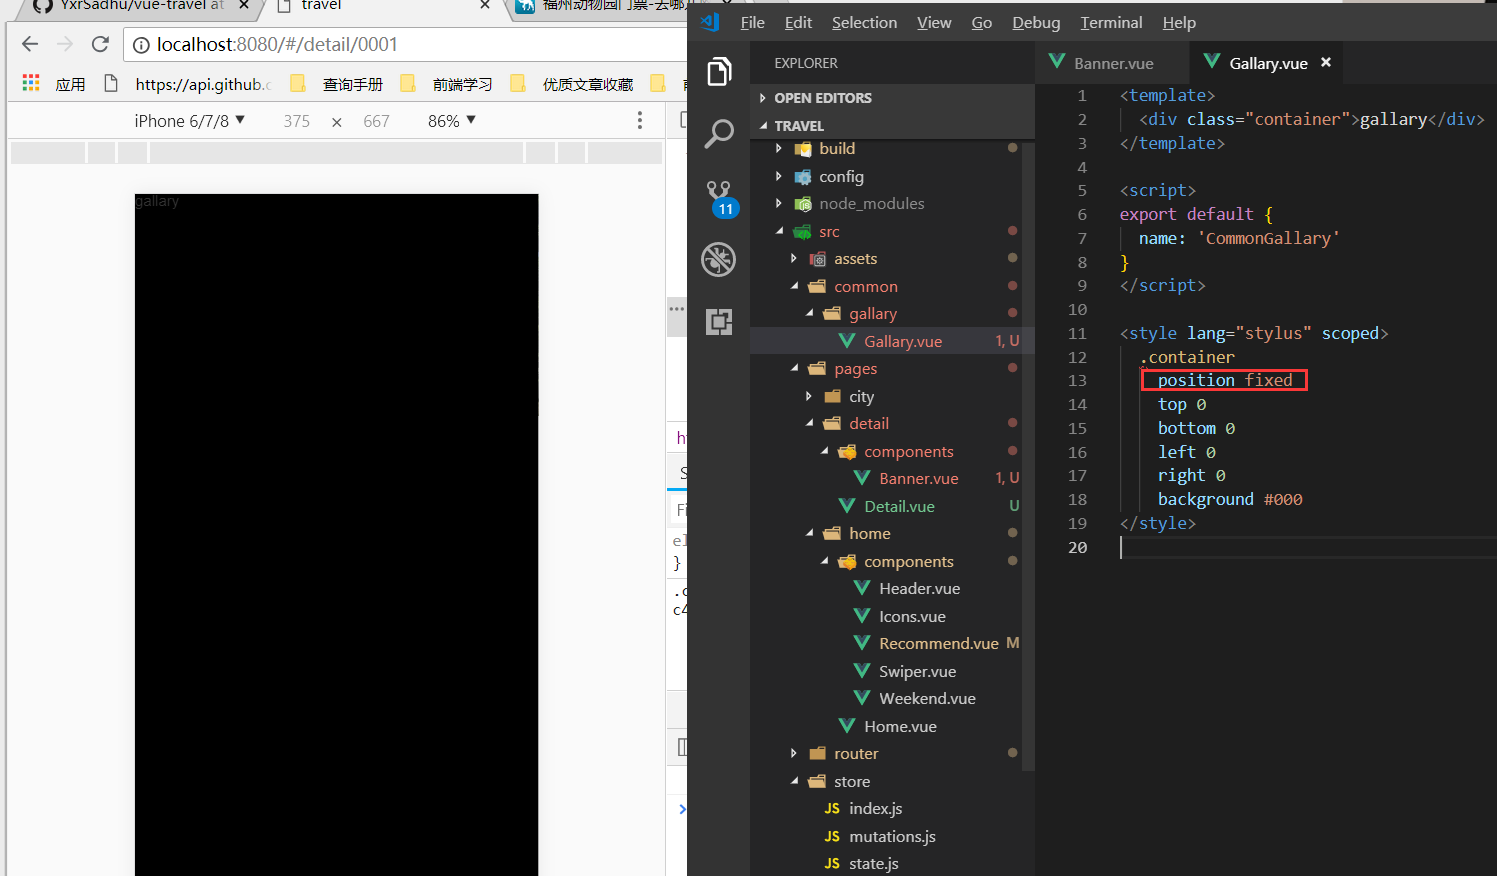
Task: Edit the 667 height field
Action: 376,121
